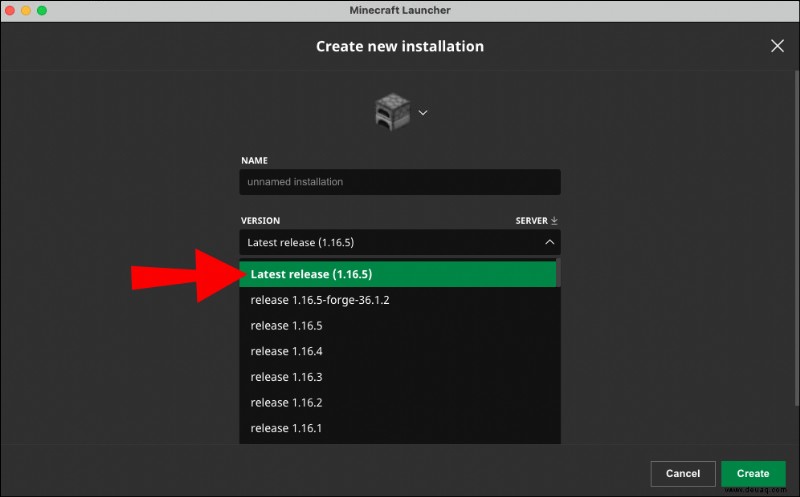Viewport: 800px width, 497px height.
Task: Click the SERVER download link
Action: [536, 220]
